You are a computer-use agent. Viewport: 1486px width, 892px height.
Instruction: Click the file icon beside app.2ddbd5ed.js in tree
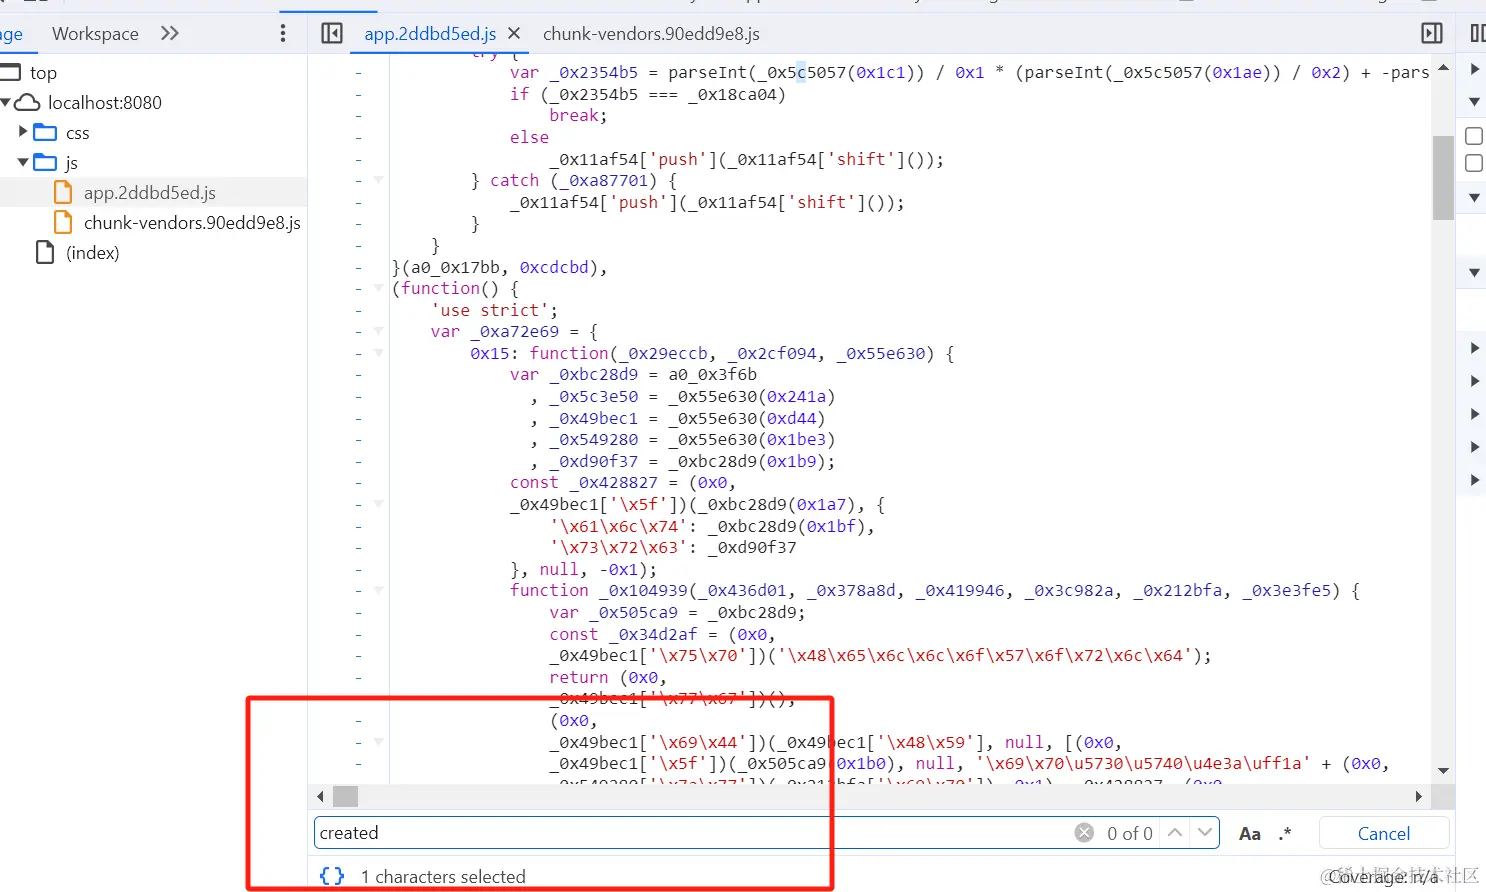point(63,192)
